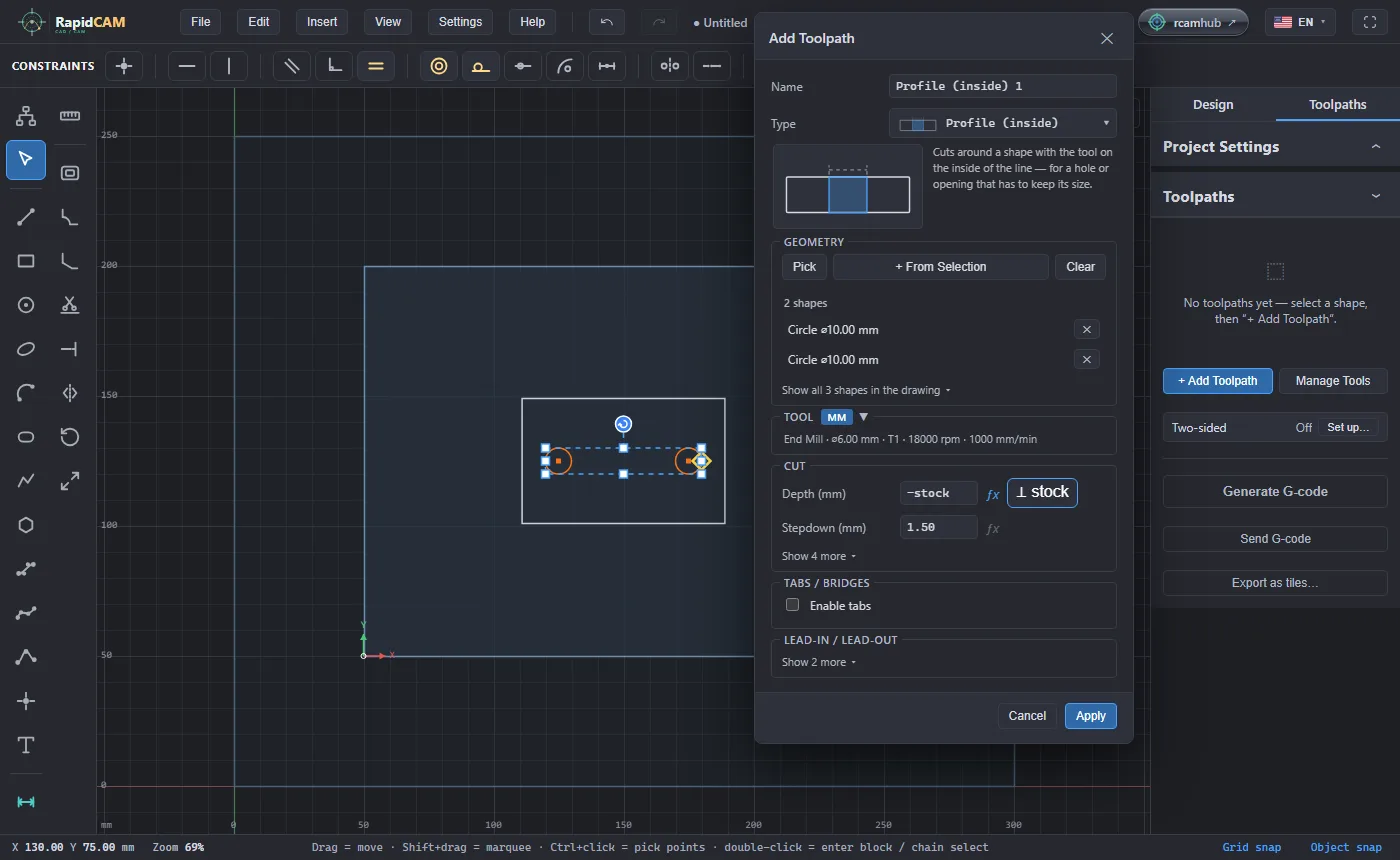Select the Polygon hexagon tool
The width and height of the screenshot is (1400, 860).
(26, 525)
